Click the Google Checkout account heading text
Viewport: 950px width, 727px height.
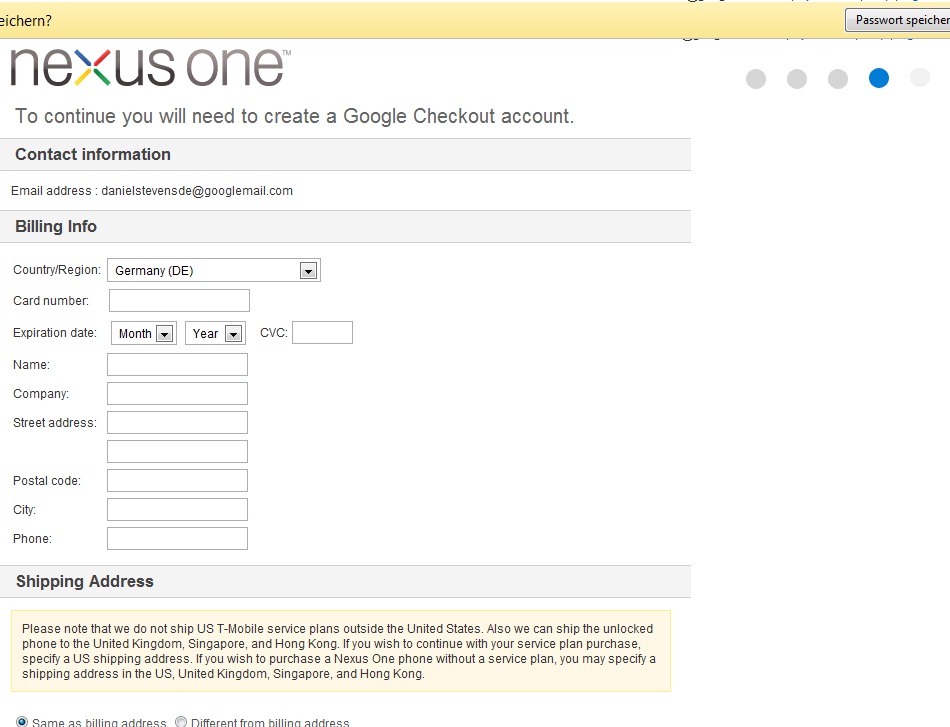pyautogui.click(x=294, y=116)
